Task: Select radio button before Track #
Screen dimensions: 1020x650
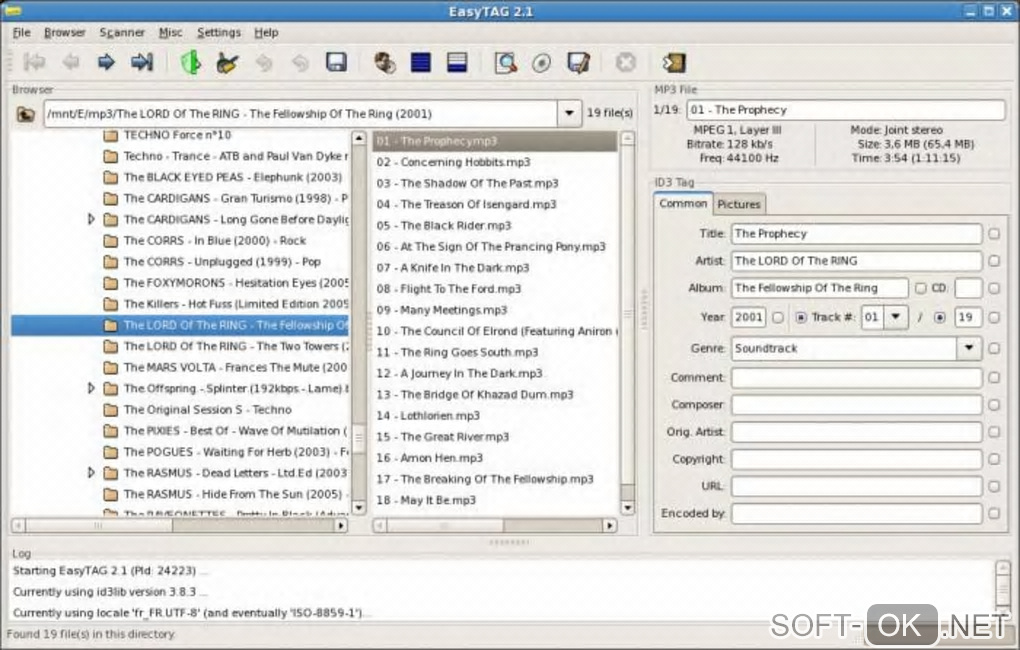Action: coord(801,318)
